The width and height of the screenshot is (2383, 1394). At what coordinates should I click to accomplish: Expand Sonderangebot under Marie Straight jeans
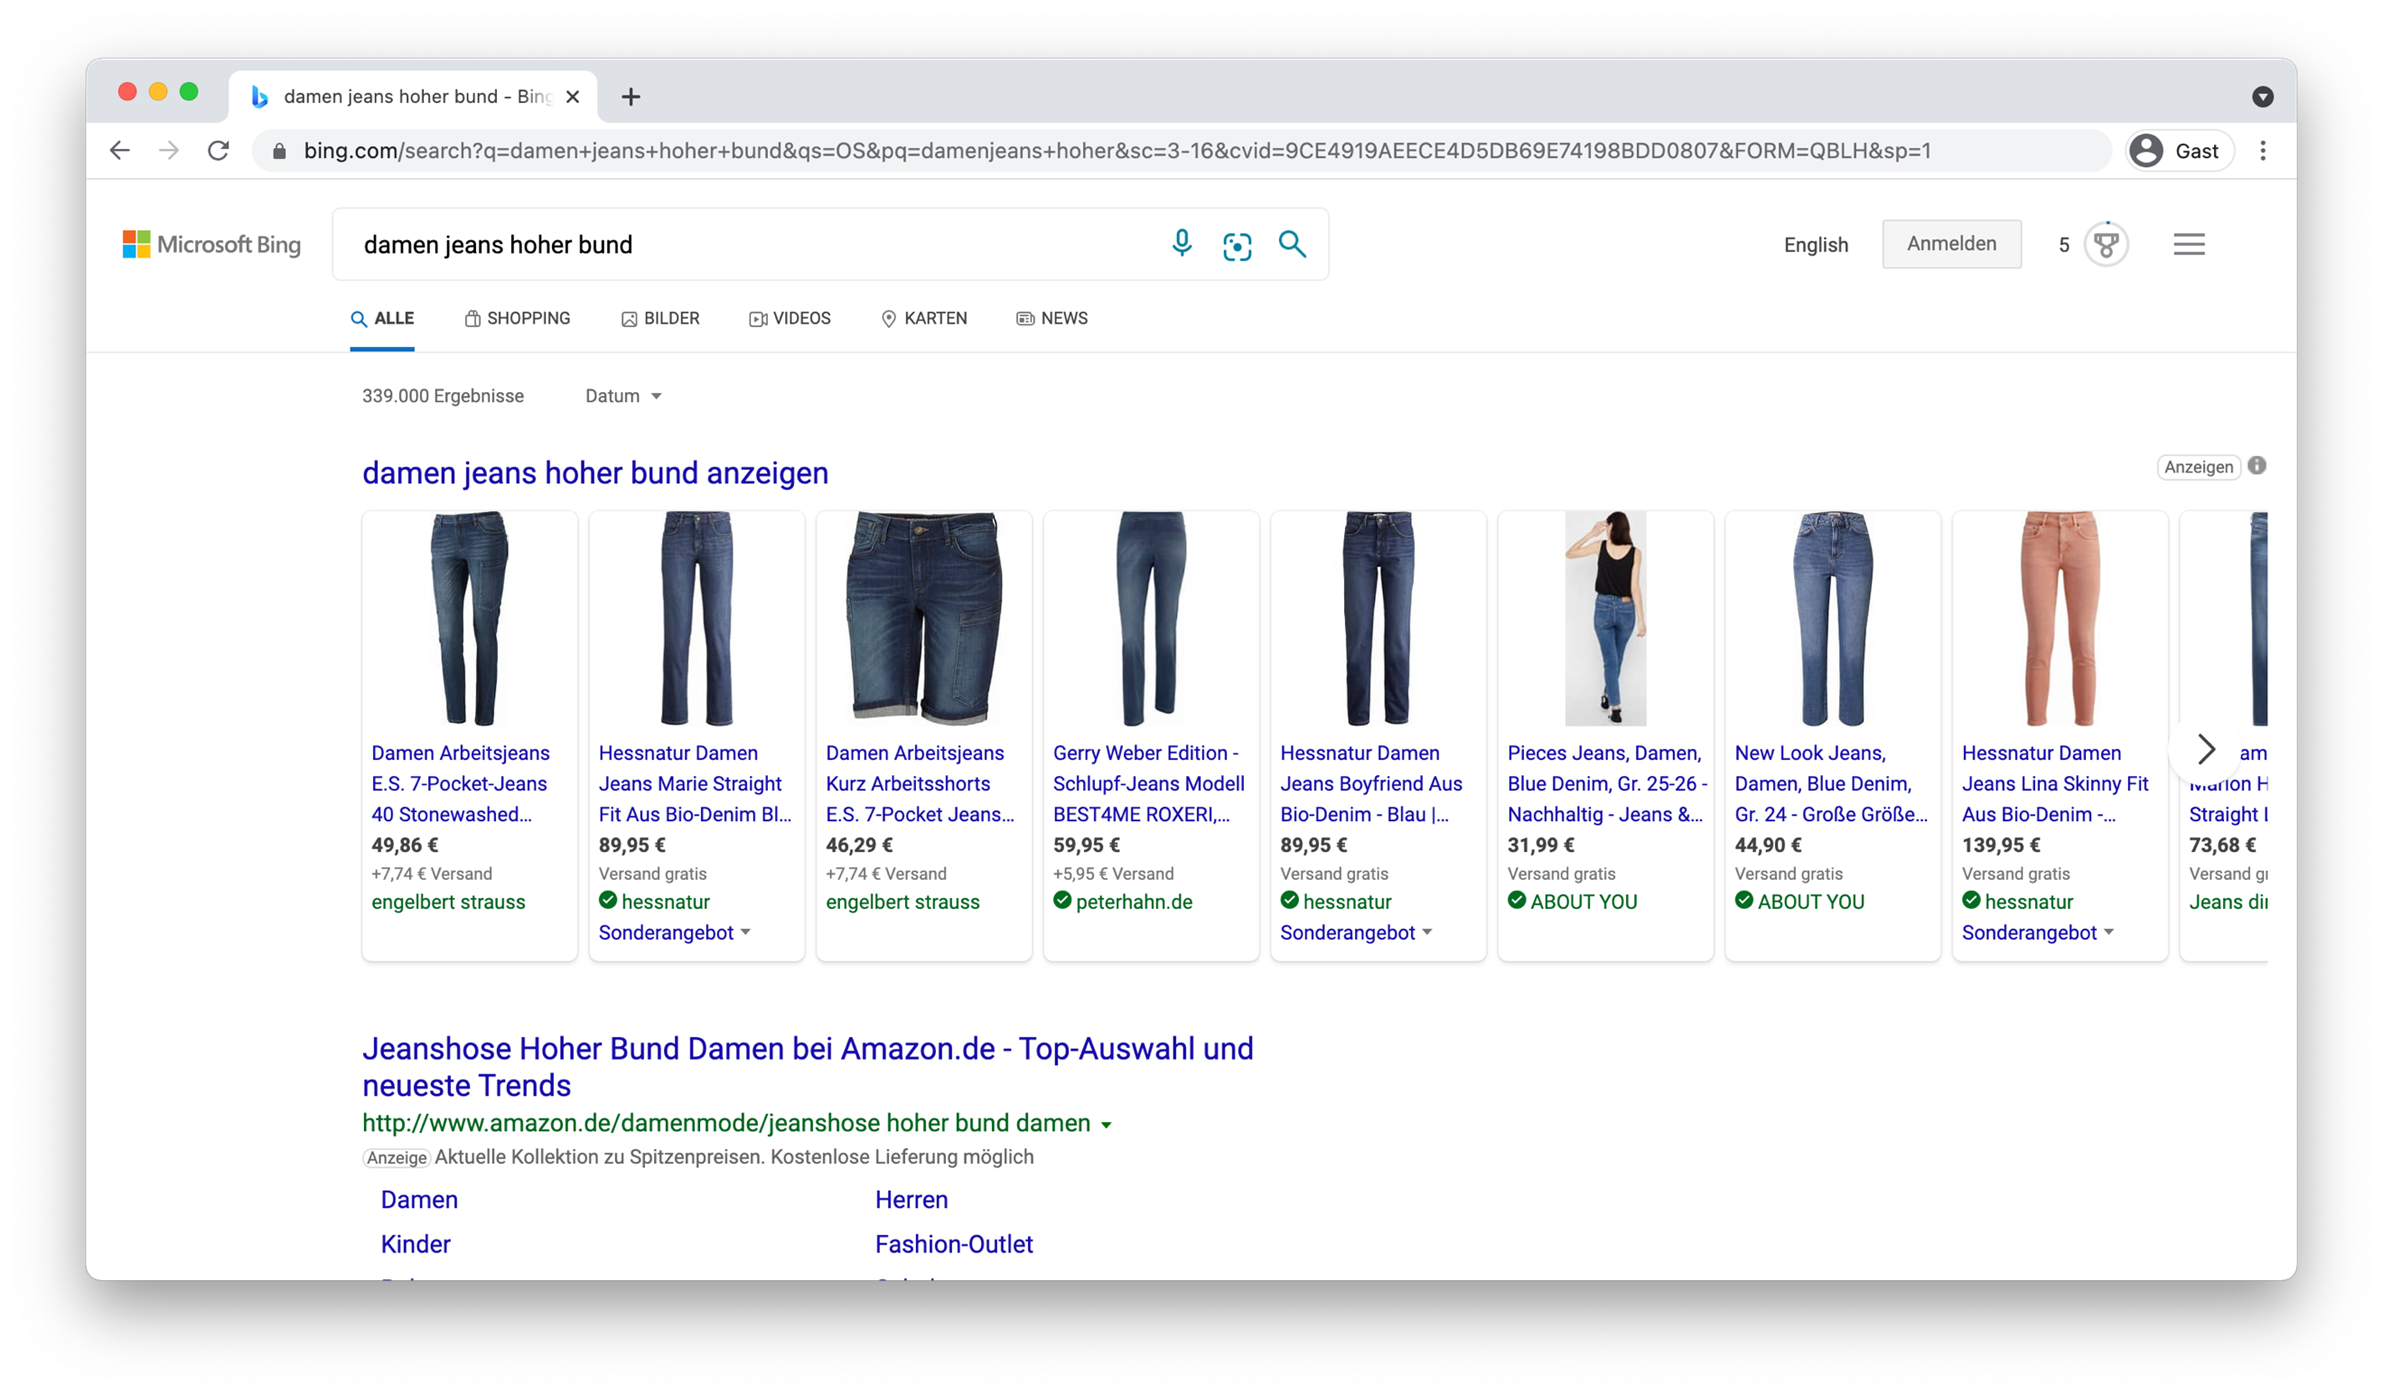[675, 932]
